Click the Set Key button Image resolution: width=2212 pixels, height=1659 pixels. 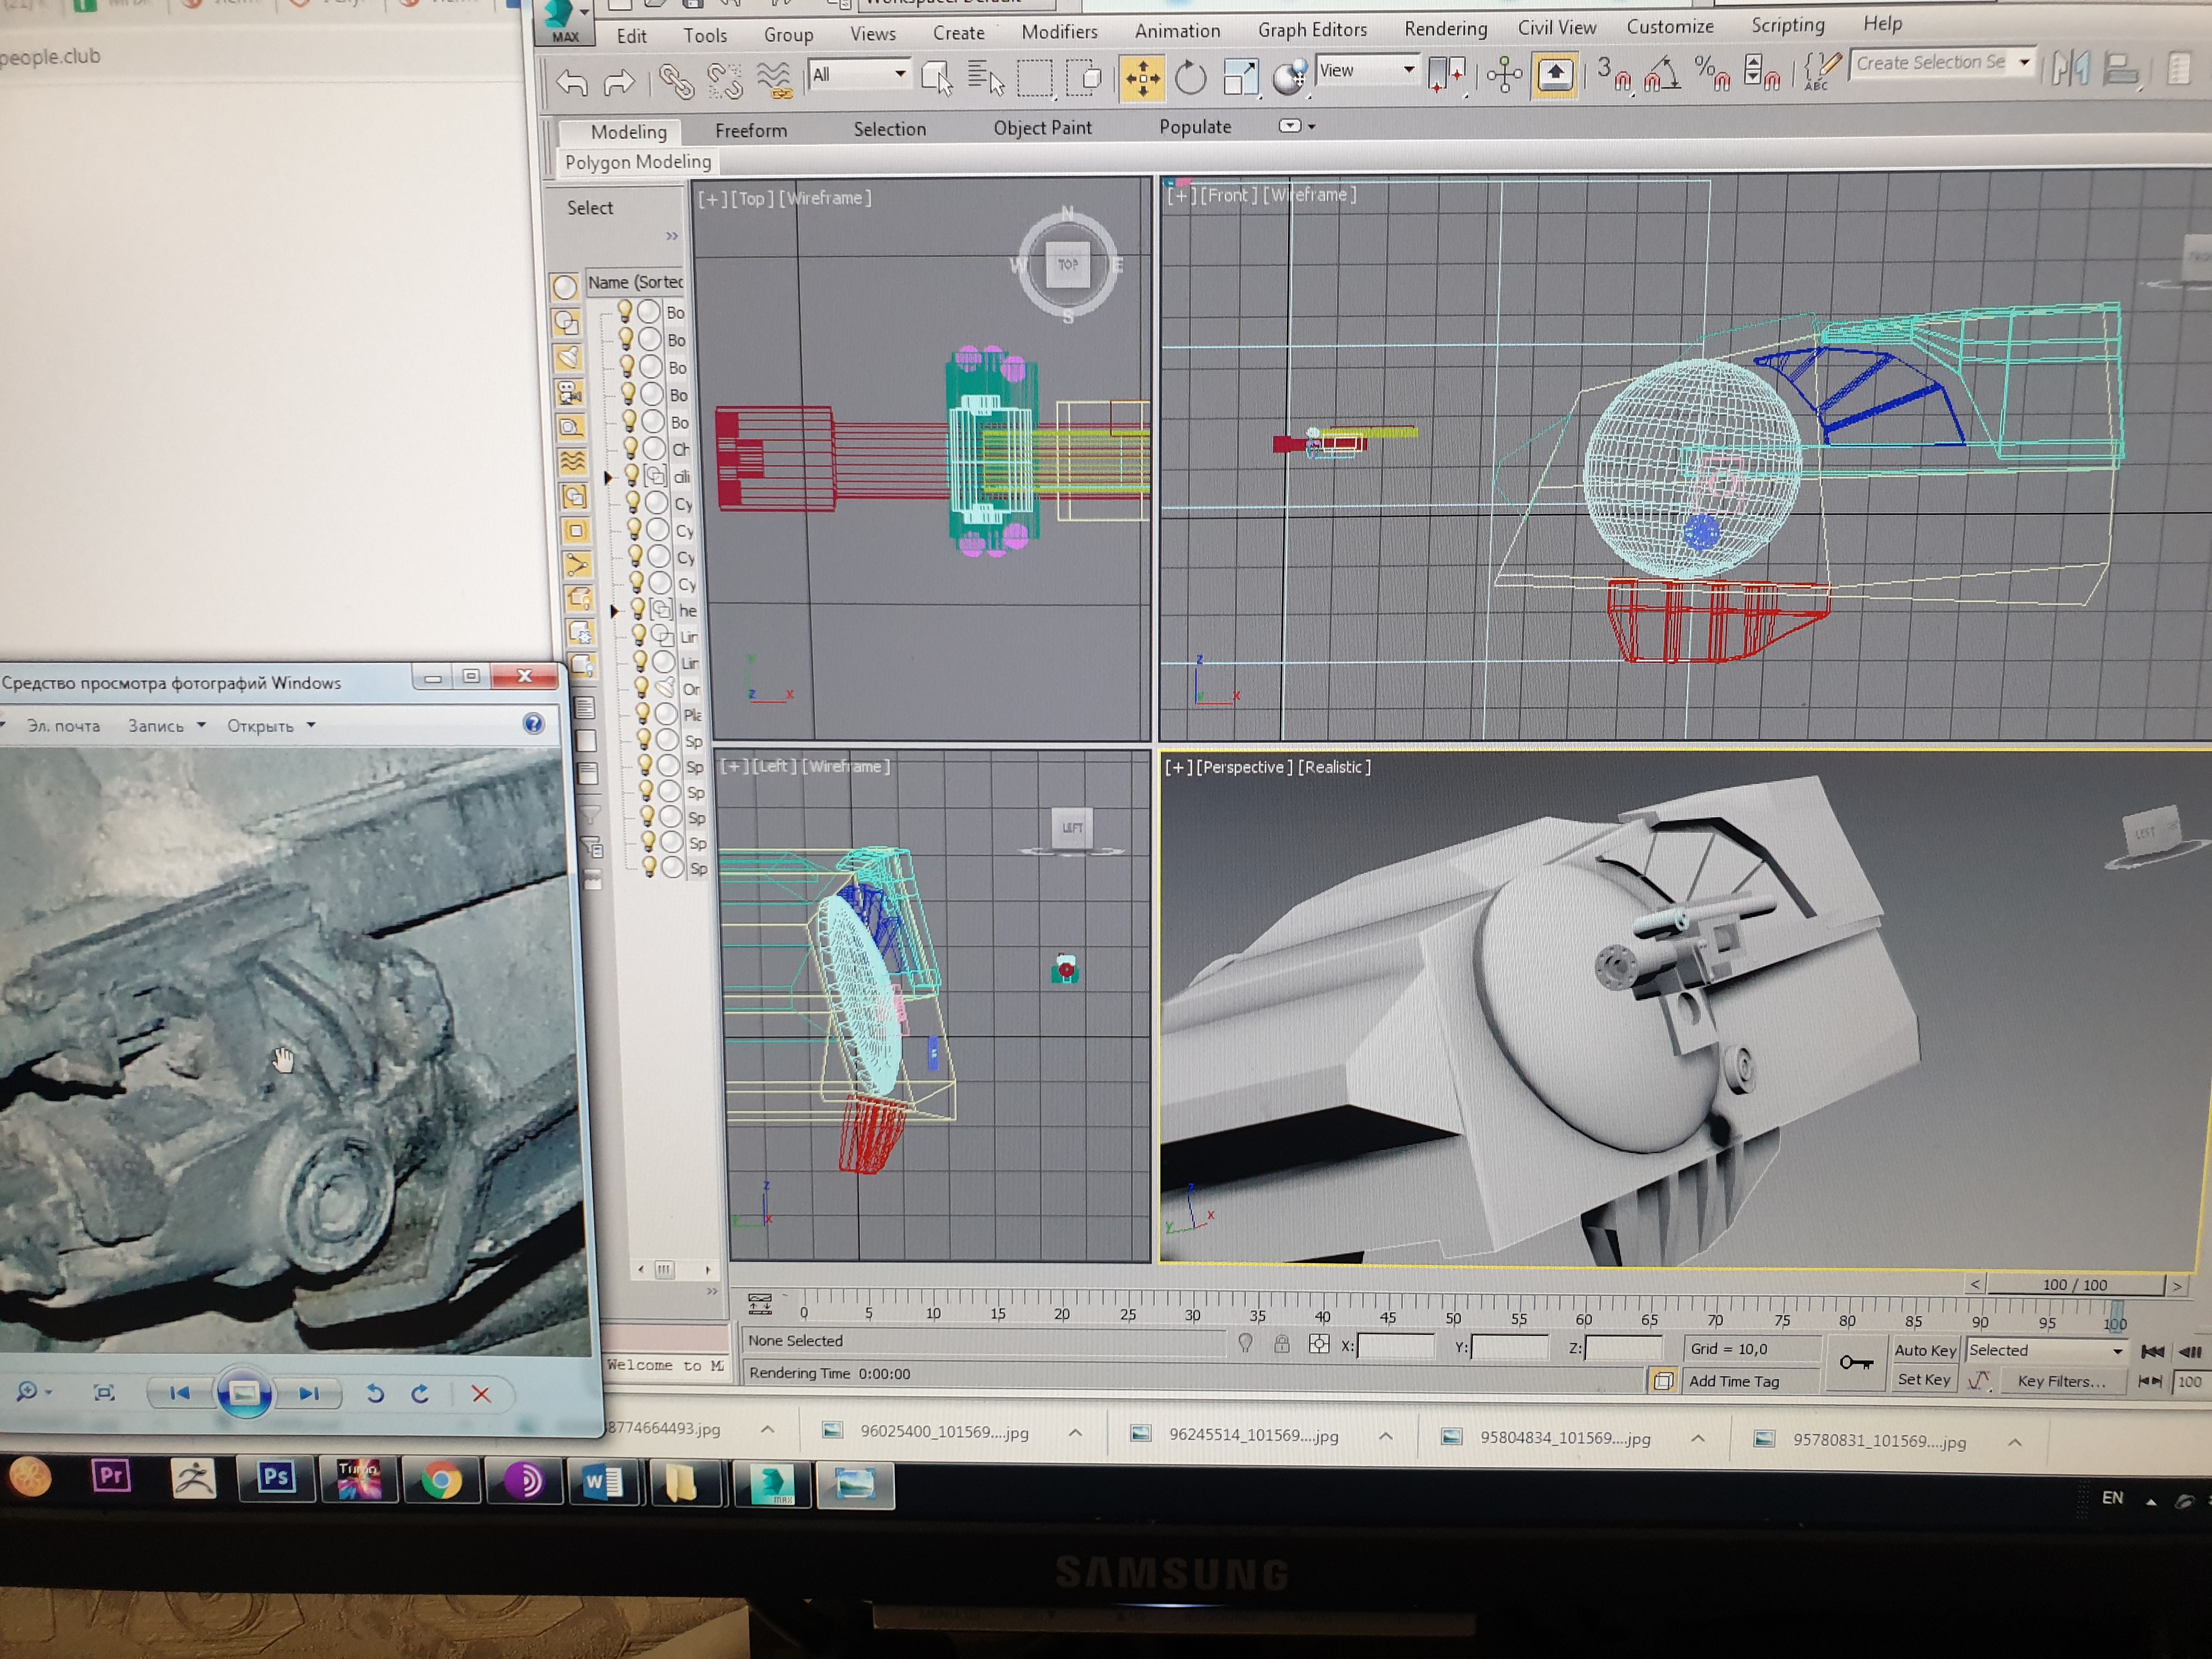point(1924,1380)
